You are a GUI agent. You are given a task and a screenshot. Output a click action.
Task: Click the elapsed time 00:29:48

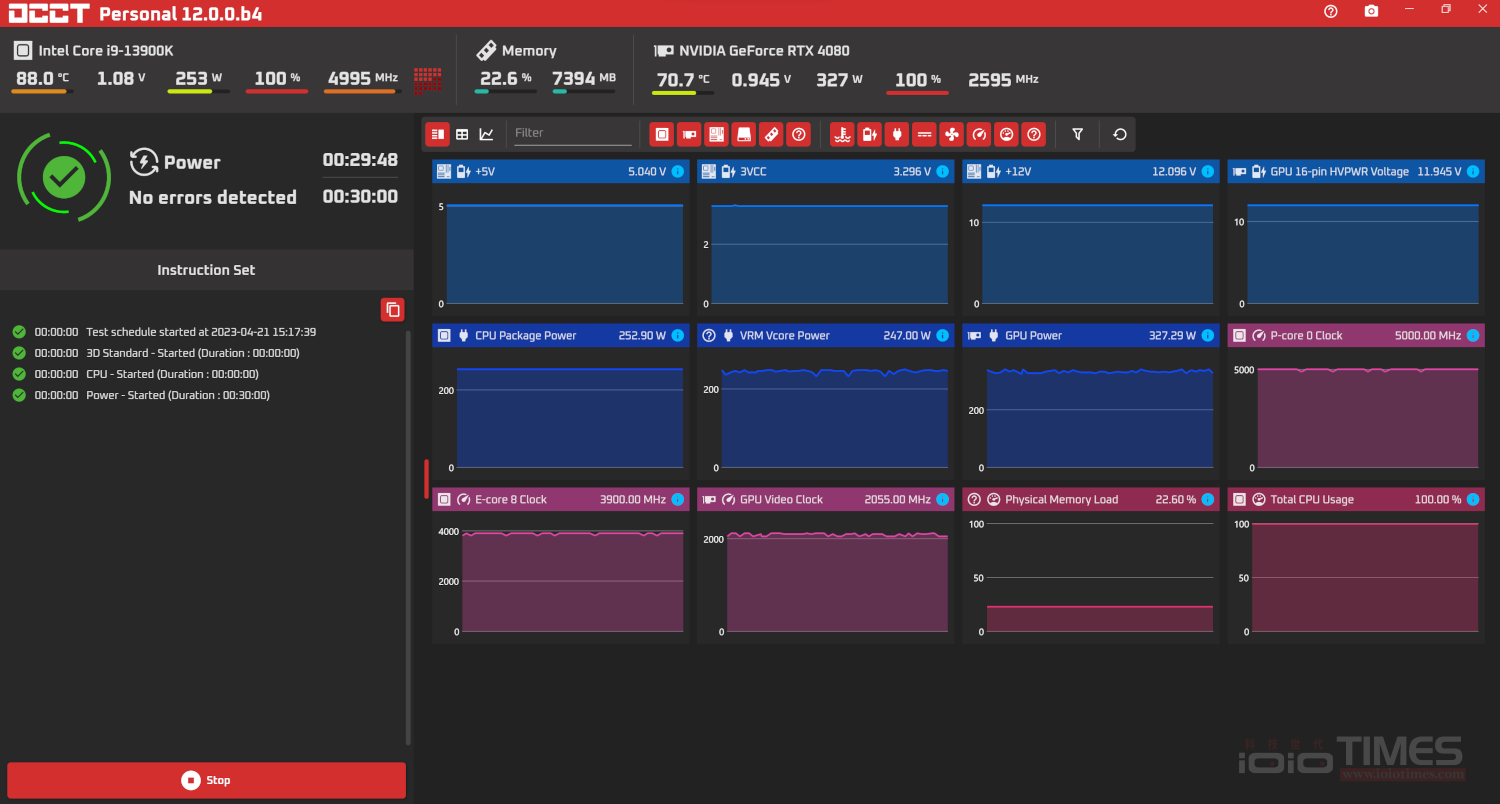coord(360,160)
